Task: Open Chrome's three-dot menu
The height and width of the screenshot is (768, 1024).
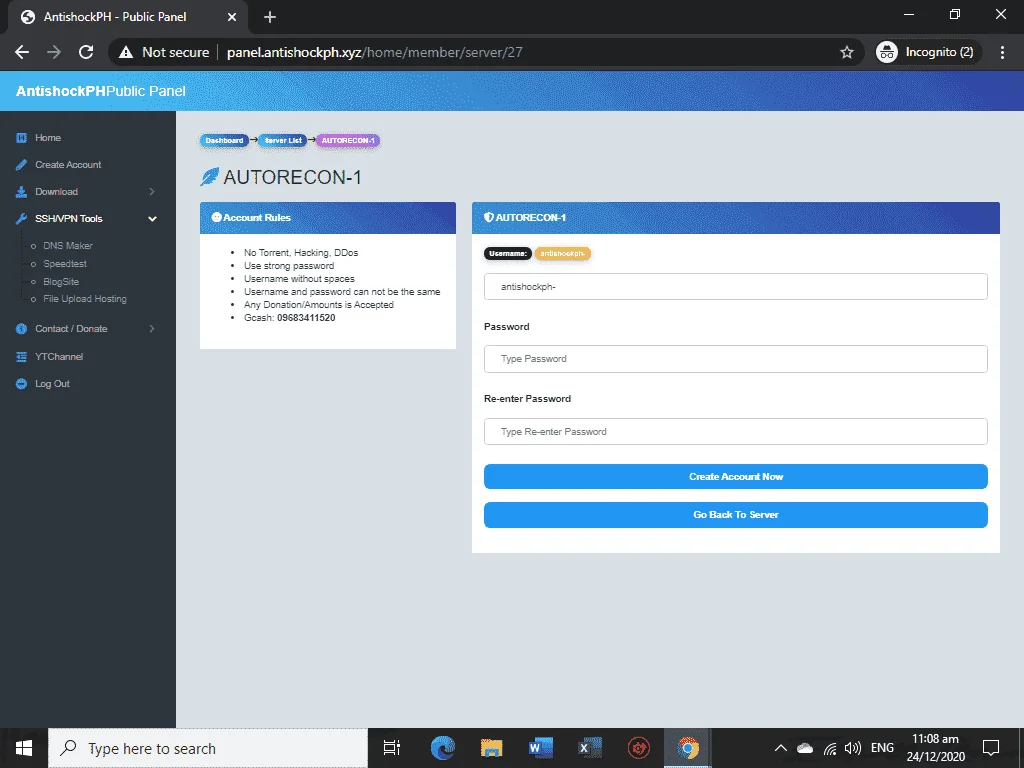Action: click(x=1002, y=52)
